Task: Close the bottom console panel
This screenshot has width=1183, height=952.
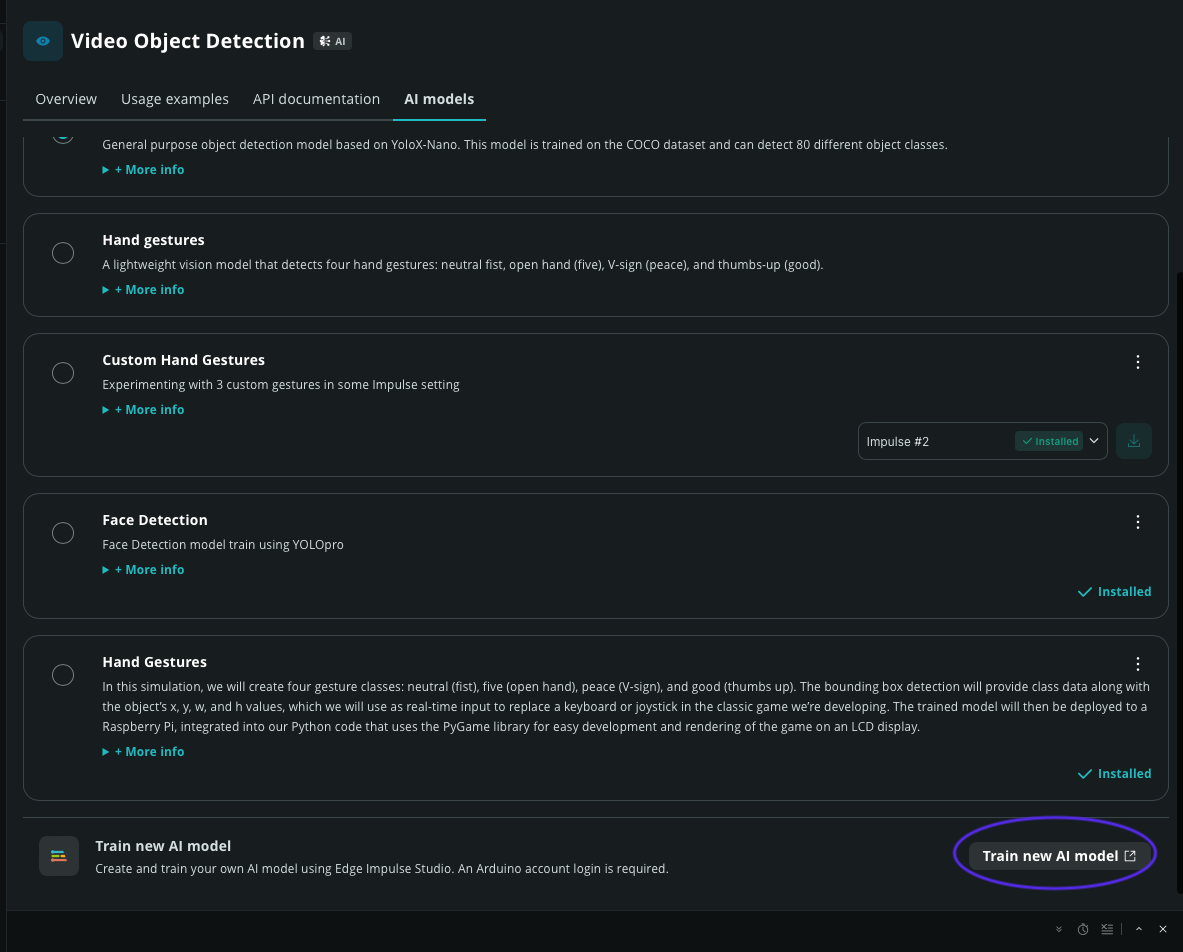Action: 1163,929
